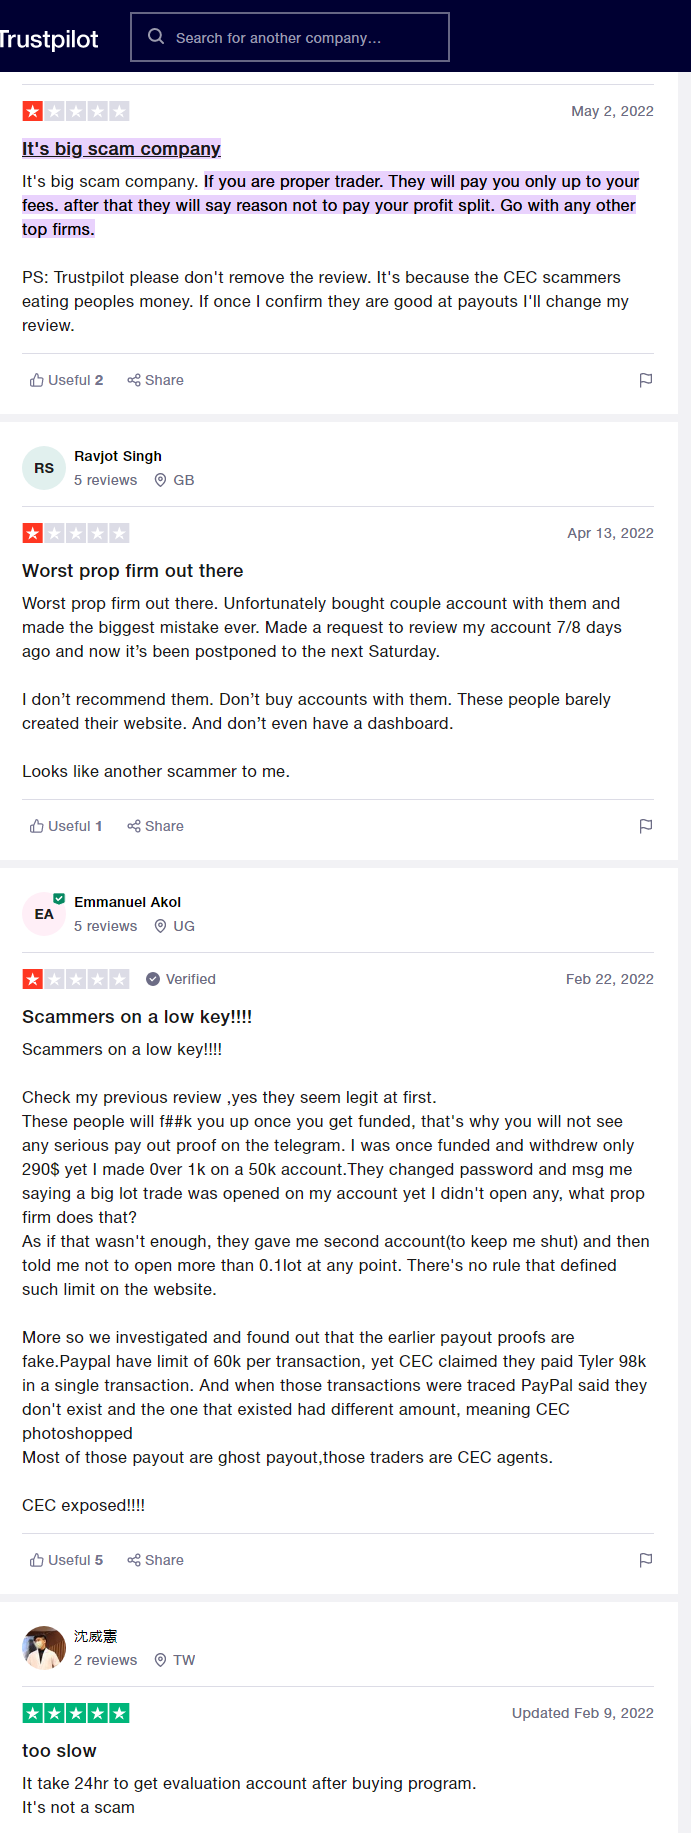The height and width of the screenshot is (1833, 691).
Task: Mark the May 2 review as Useful
Action: click(x=66, y=380)
